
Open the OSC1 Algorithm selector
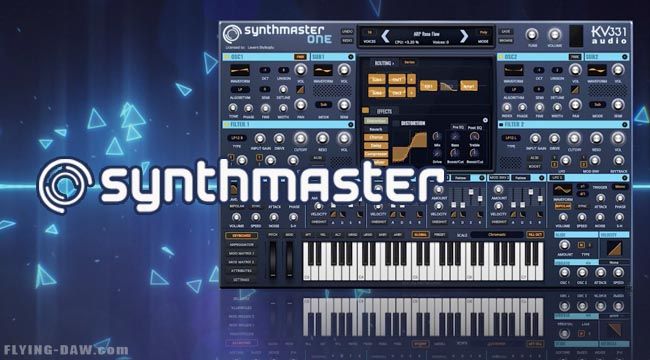240,90
